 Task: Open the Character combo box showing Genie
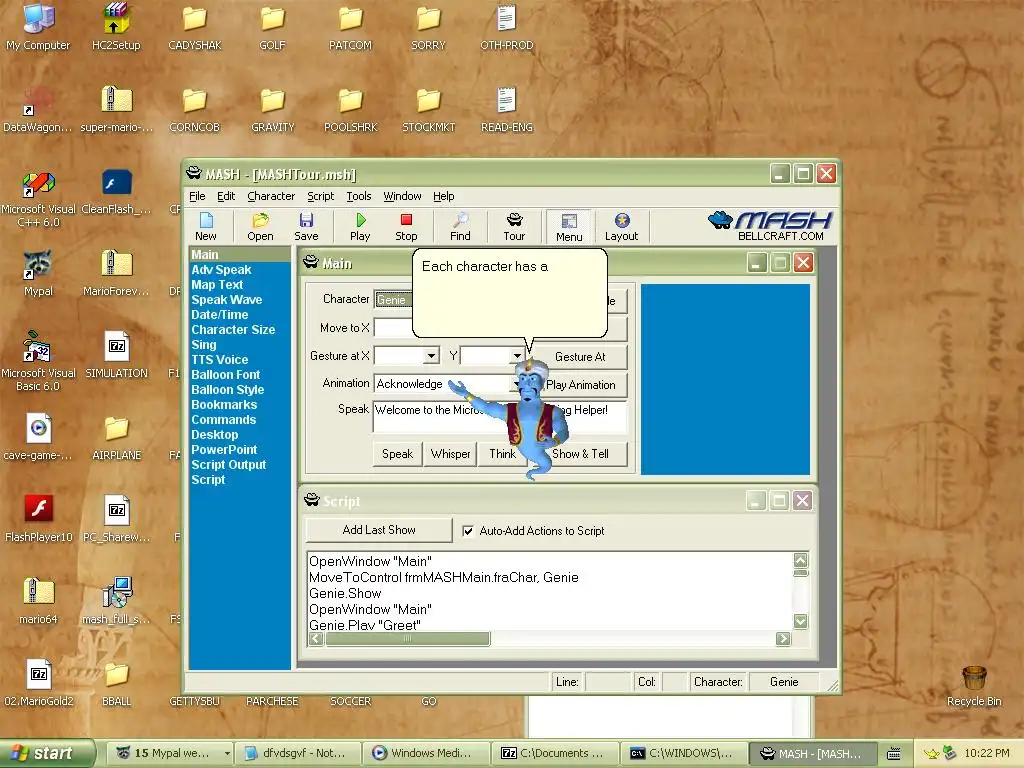tap(393, 300)
